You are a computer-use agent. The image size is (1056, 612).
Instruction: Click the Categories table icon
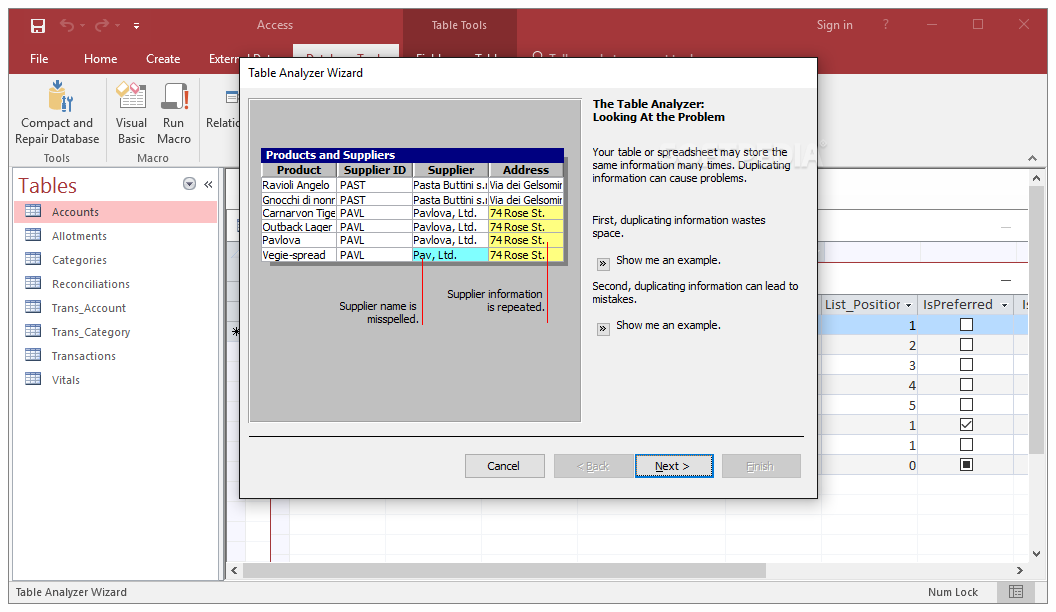point(33,259)
